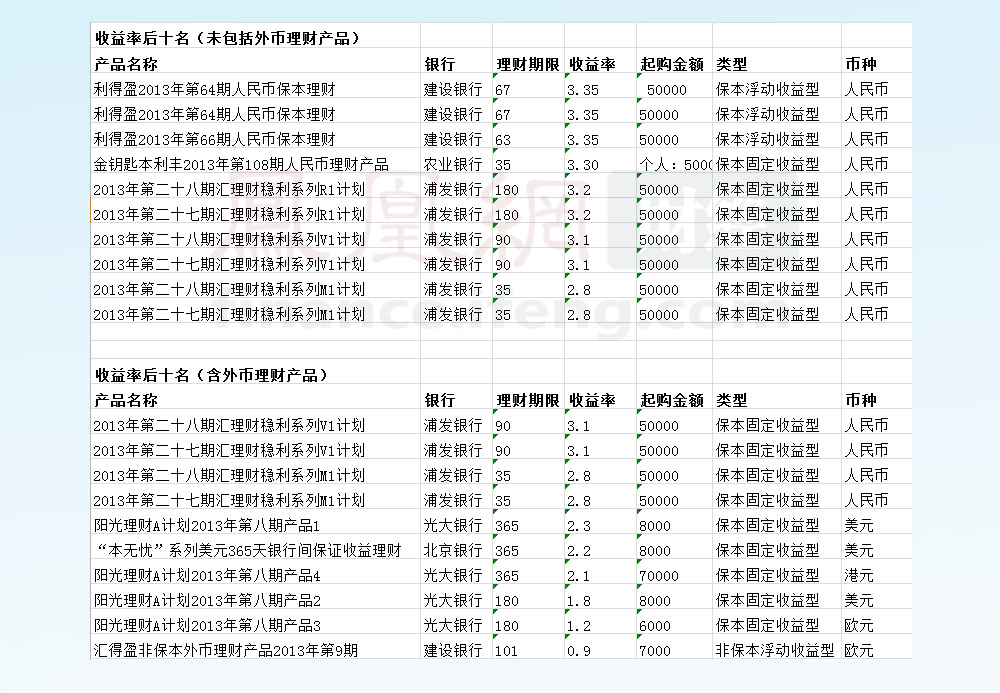This screenshot has height=693, width=1000.
Task: Click the title '收益率后十名（含外币理财产品）'
Action: click(x=212, y=375)
